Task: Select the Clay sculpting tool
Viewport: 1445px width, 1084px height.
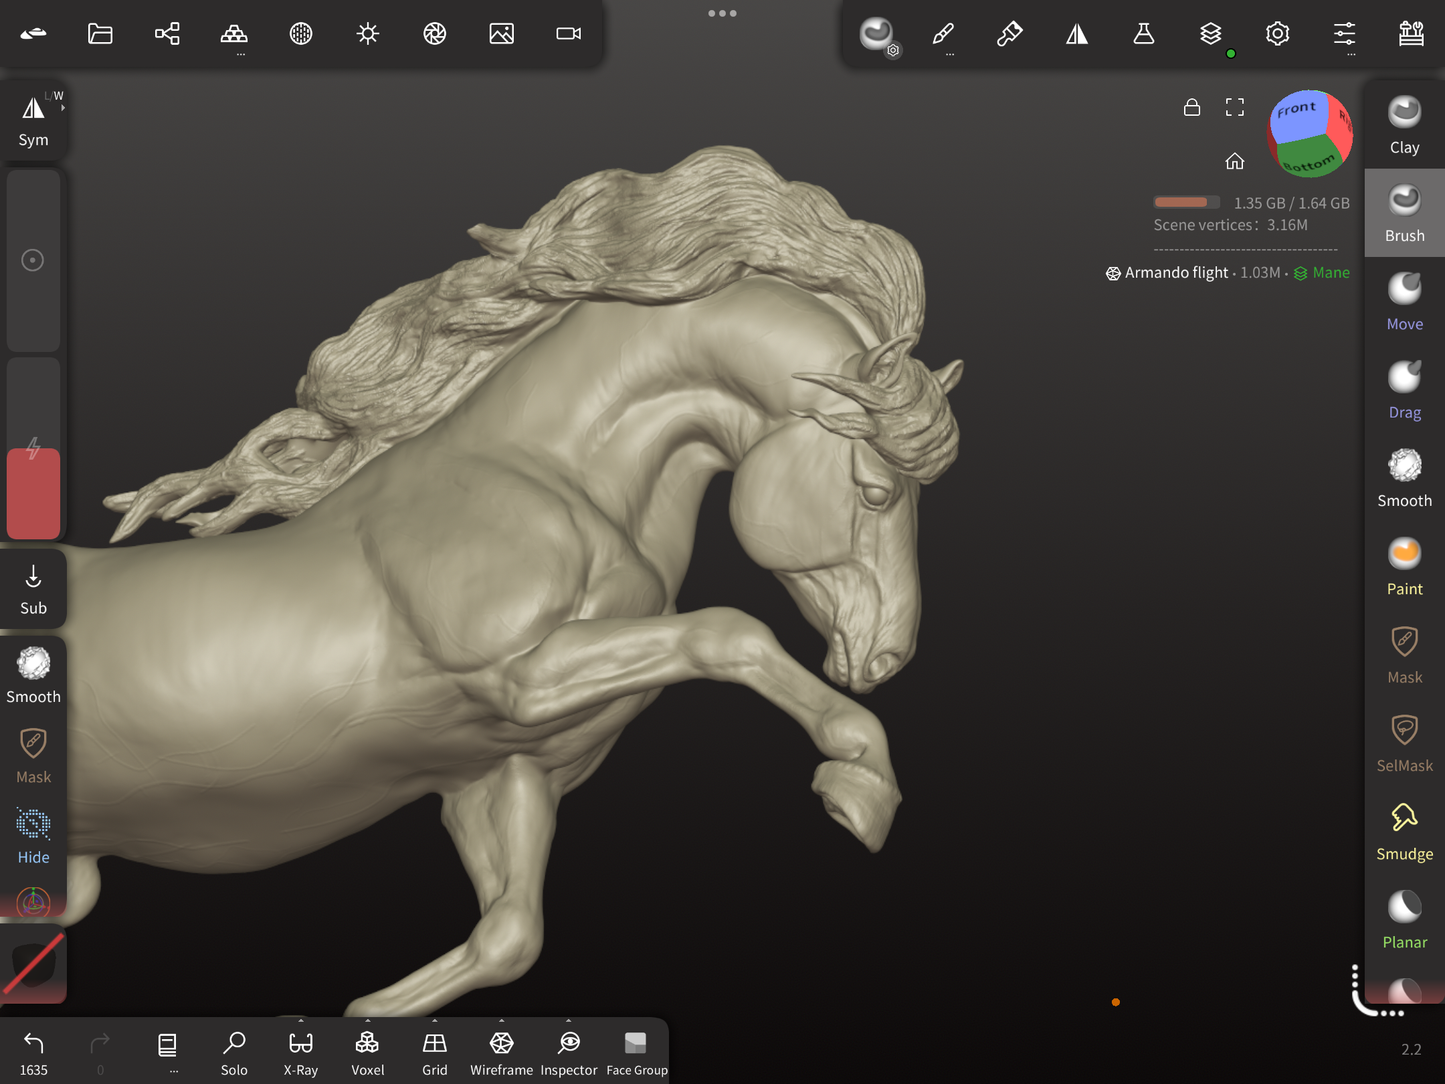Action: pyautogui.click(x=1404, y=125)
